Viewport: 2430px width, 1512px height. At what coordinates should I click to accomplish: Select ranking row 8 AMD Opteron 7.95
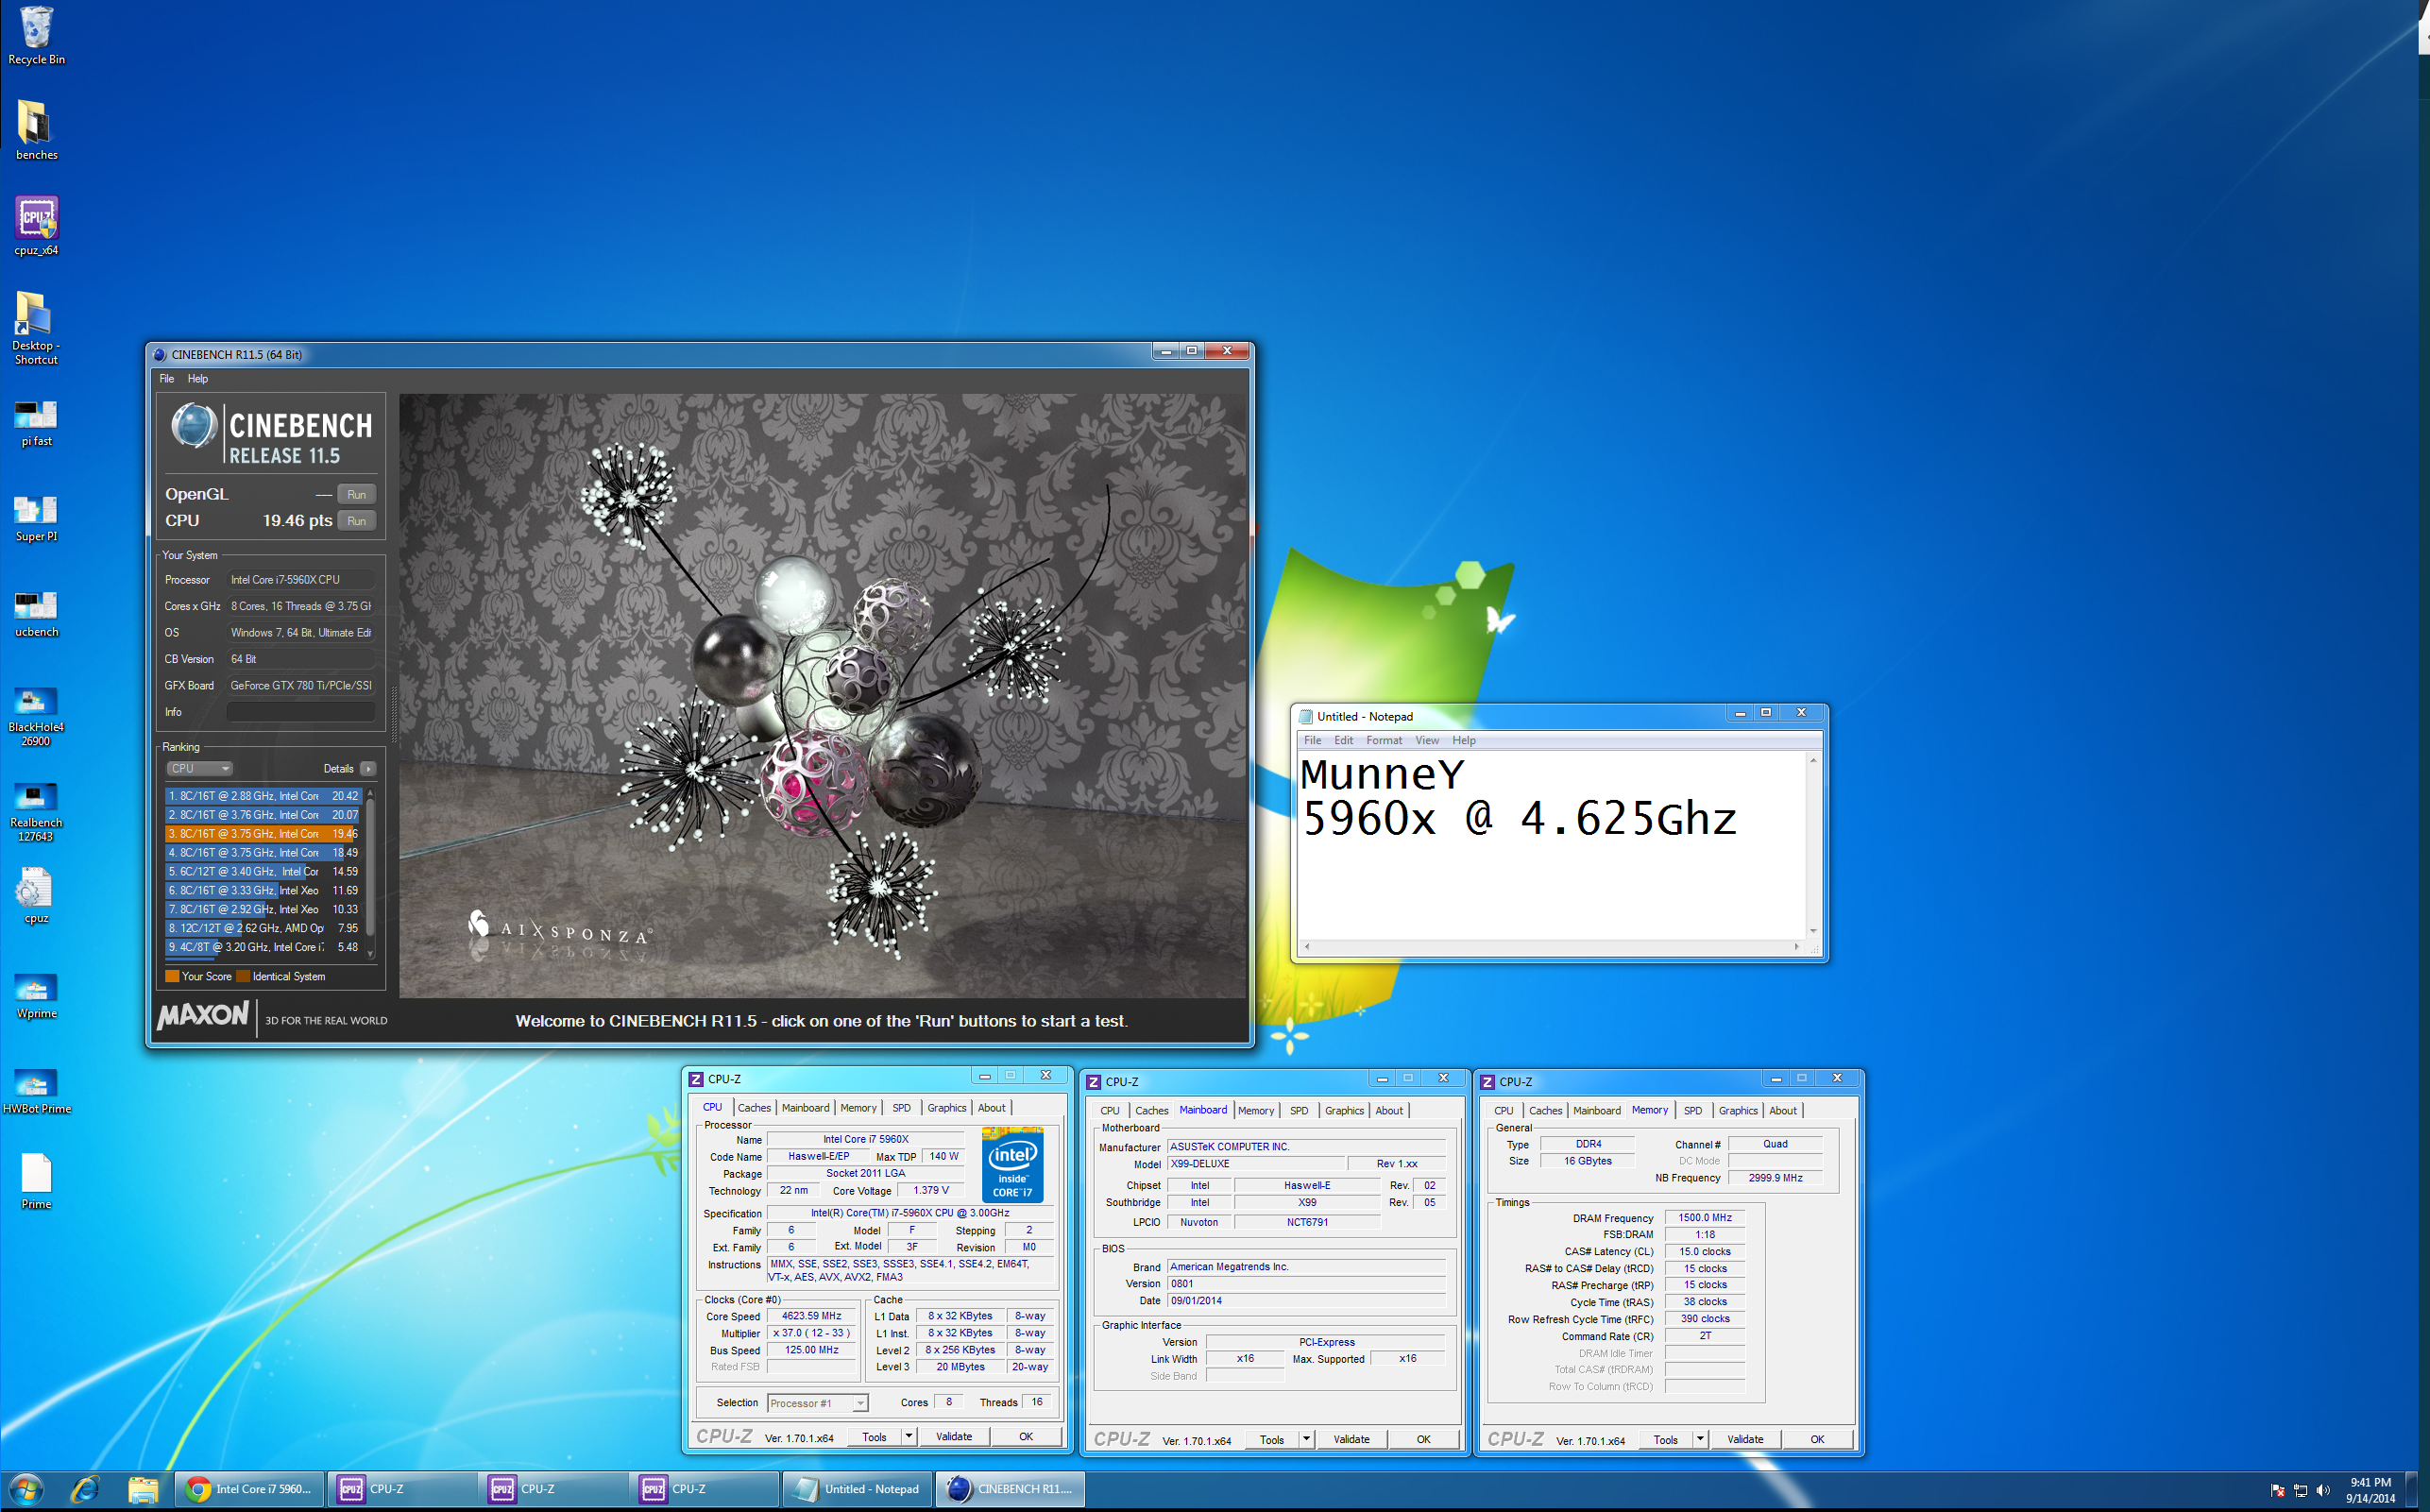[263, 928]
